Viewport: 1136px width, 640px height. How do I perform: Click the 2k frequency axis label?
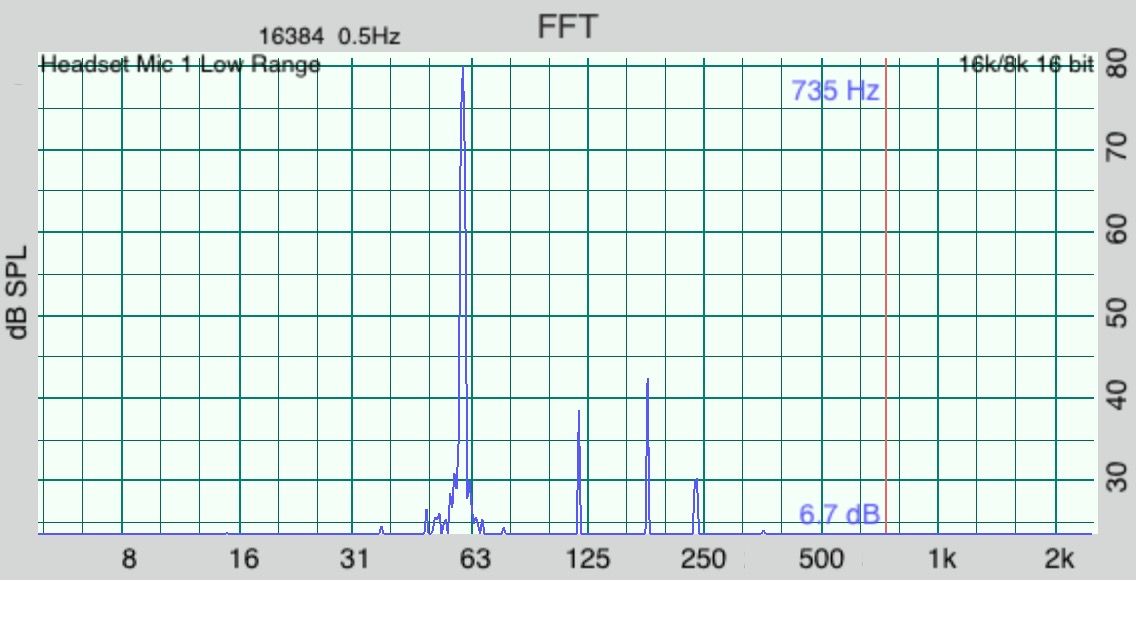(1059, 559)
